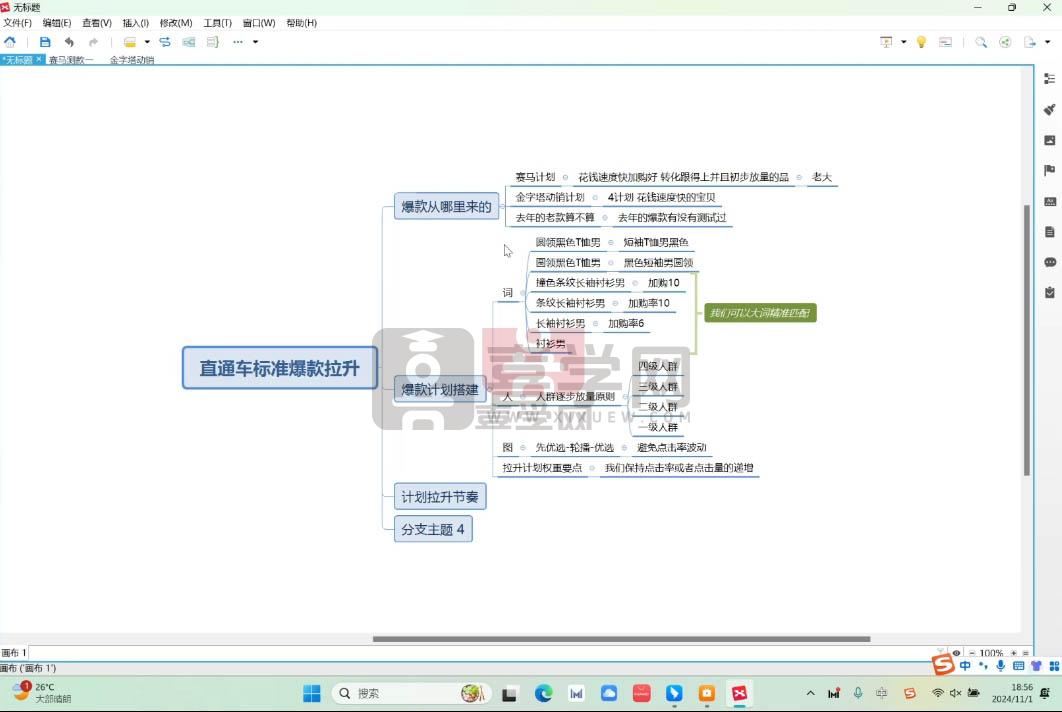Open the Notes panel in the right sidebar
Image resolution: width=1062 pixels, height=712 pixels.
coord(1049,232)
